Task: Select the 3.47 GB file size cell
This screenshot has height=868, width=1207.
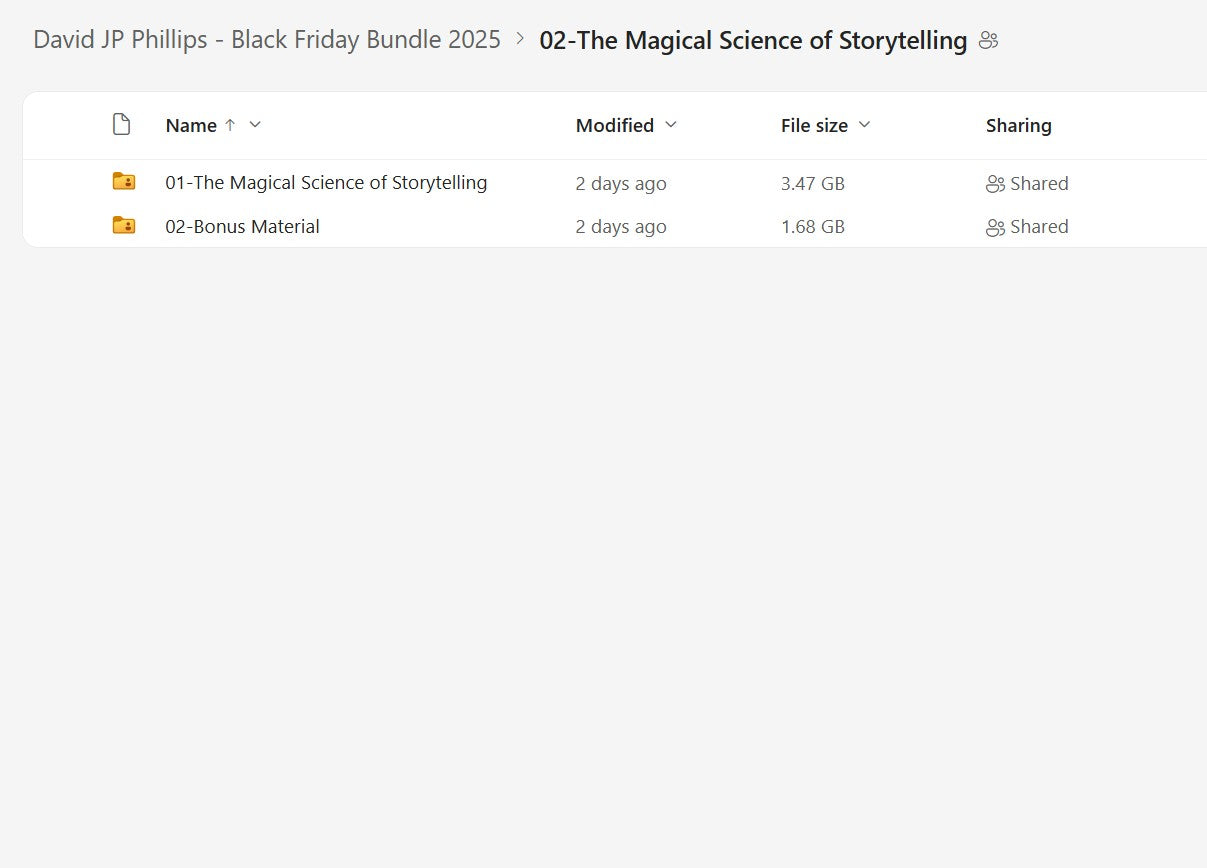Action: [x=813, y=184]
